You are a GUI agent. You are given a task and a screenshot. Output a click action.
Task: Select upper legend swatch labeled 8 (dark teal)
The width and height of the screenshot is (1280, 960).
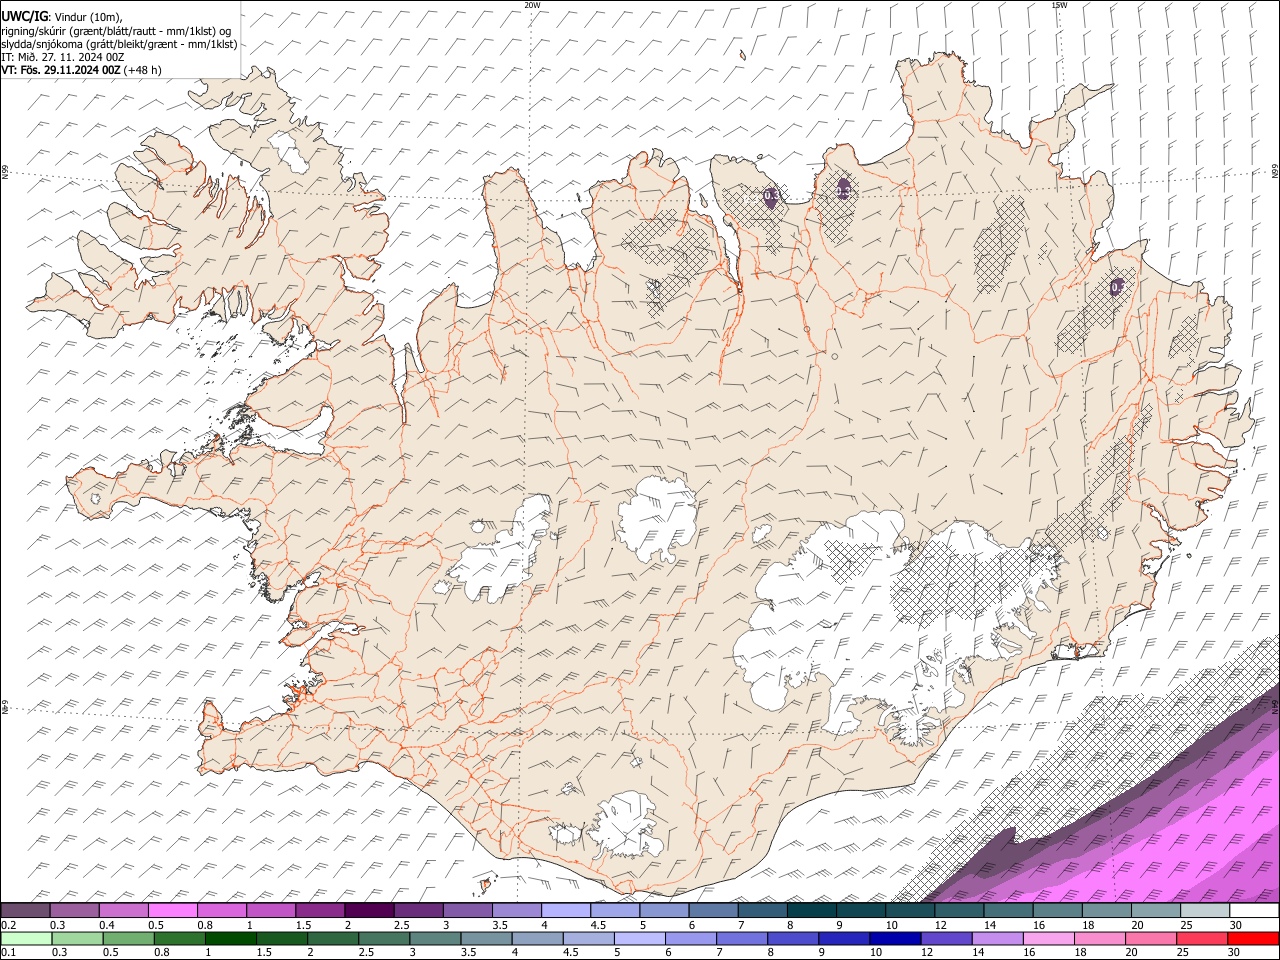[812, 911]
